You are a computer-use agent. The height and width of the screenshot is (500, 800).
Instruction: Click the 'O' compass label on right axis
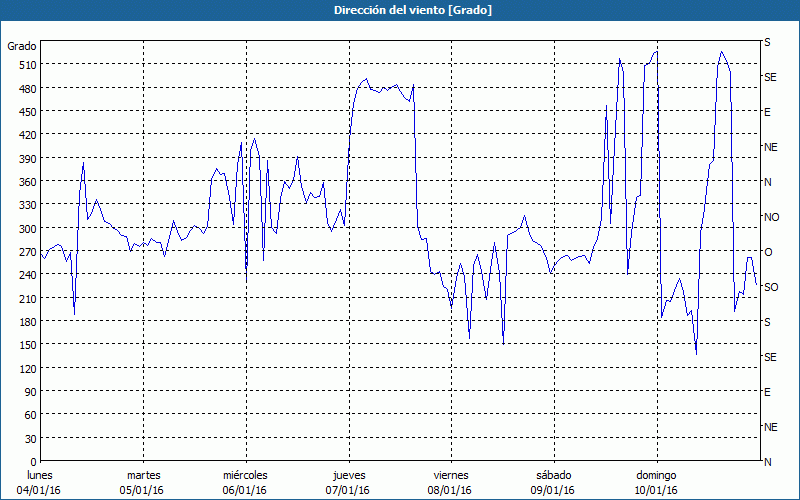[768, 252]
